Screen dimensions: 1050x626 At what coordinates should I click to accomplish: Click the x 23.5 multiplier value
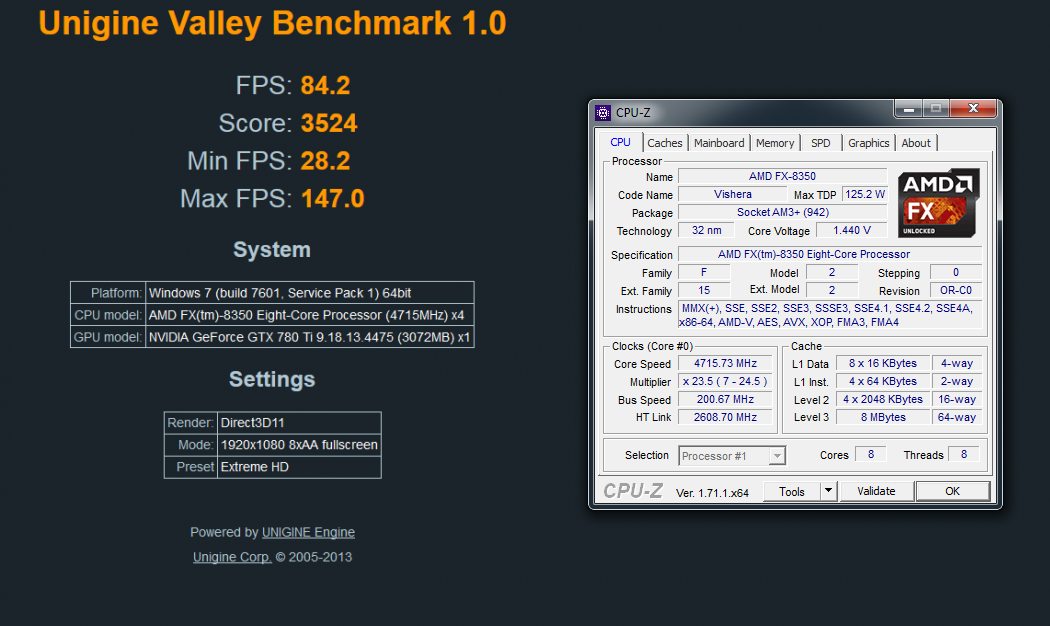pos(725,382)
